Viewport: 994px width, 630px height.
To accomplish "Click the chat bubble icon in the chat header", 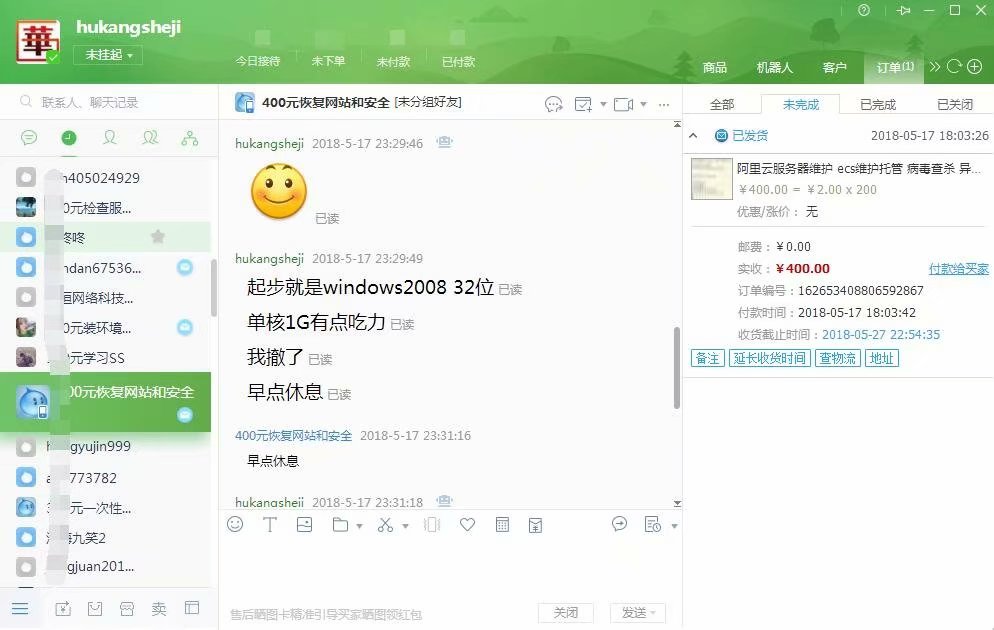I will pos(553,104).
